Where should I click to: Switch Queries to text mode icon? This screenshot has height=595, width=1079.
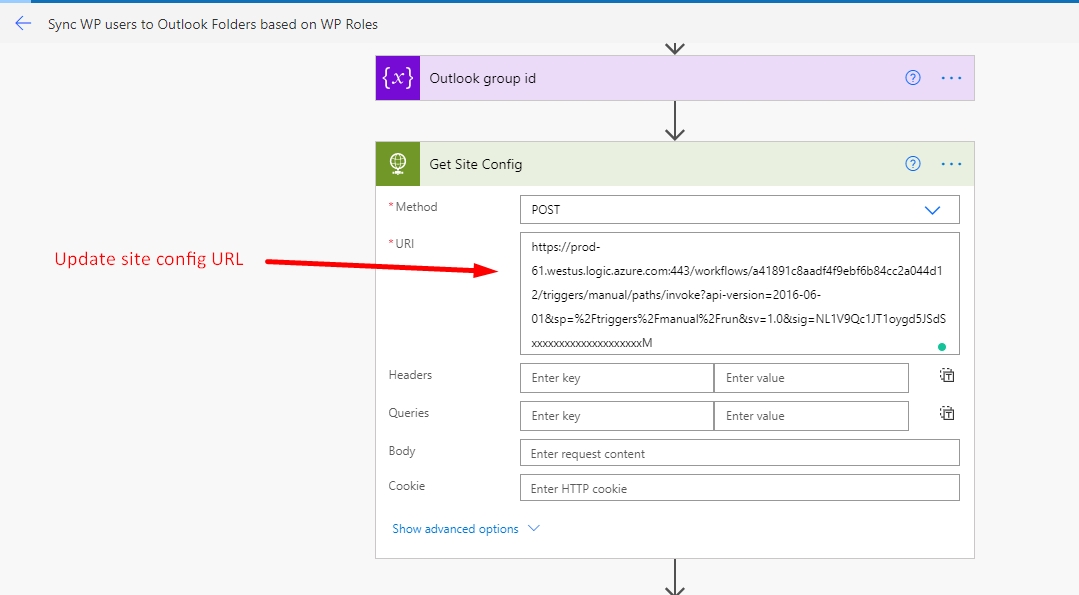[x=947, y=413]
